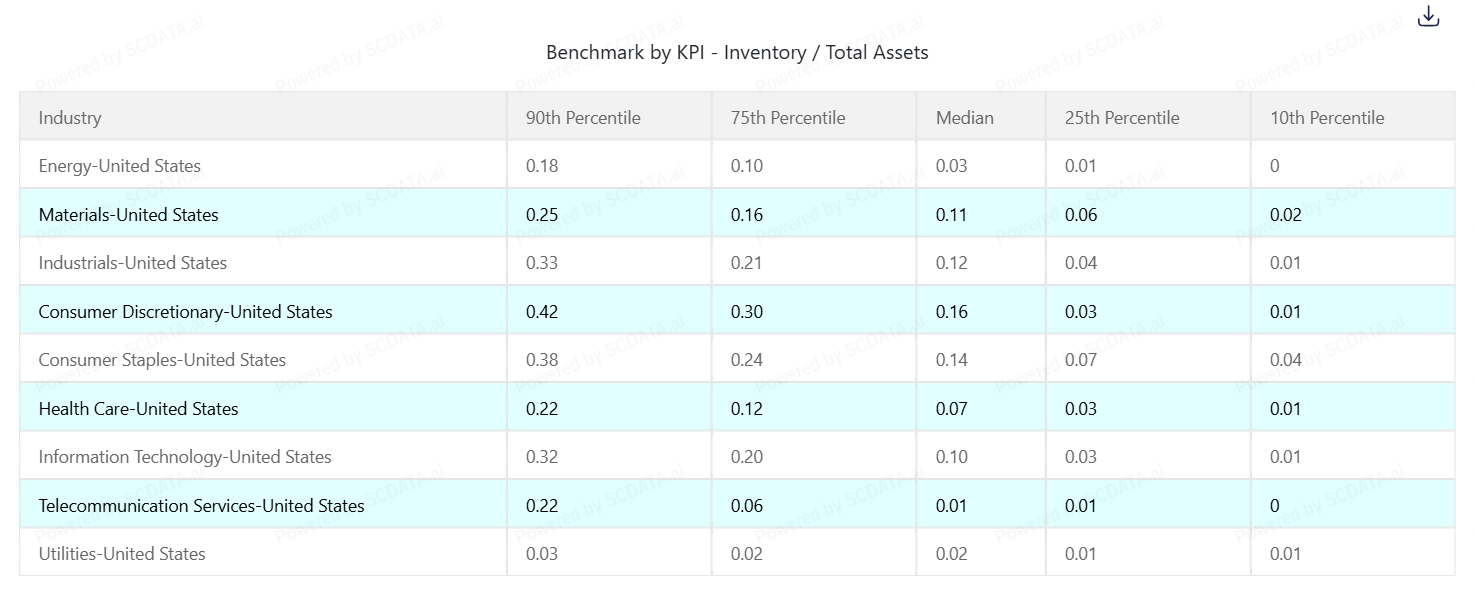Screen dimensions: 1475x596
Task: Click the Materials-United States row label
Action: (128, 214)
